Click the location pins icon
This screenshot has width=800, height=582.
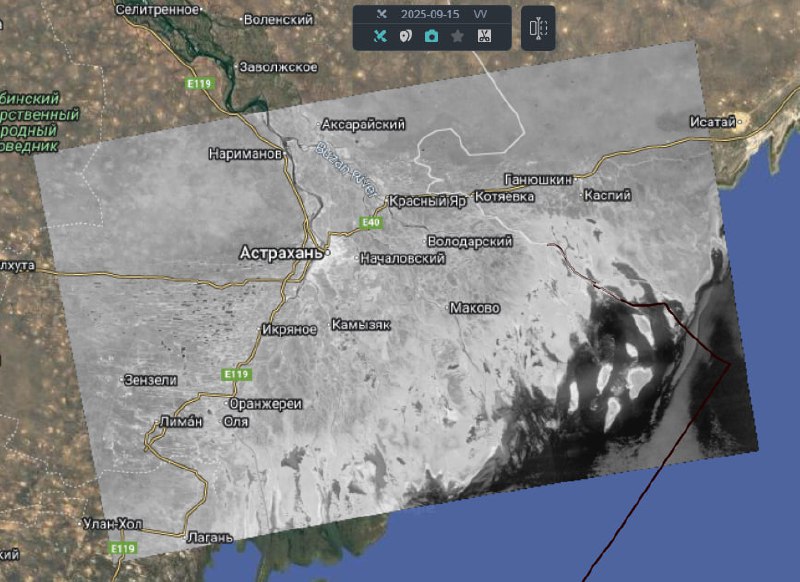(x=406, y=36)
